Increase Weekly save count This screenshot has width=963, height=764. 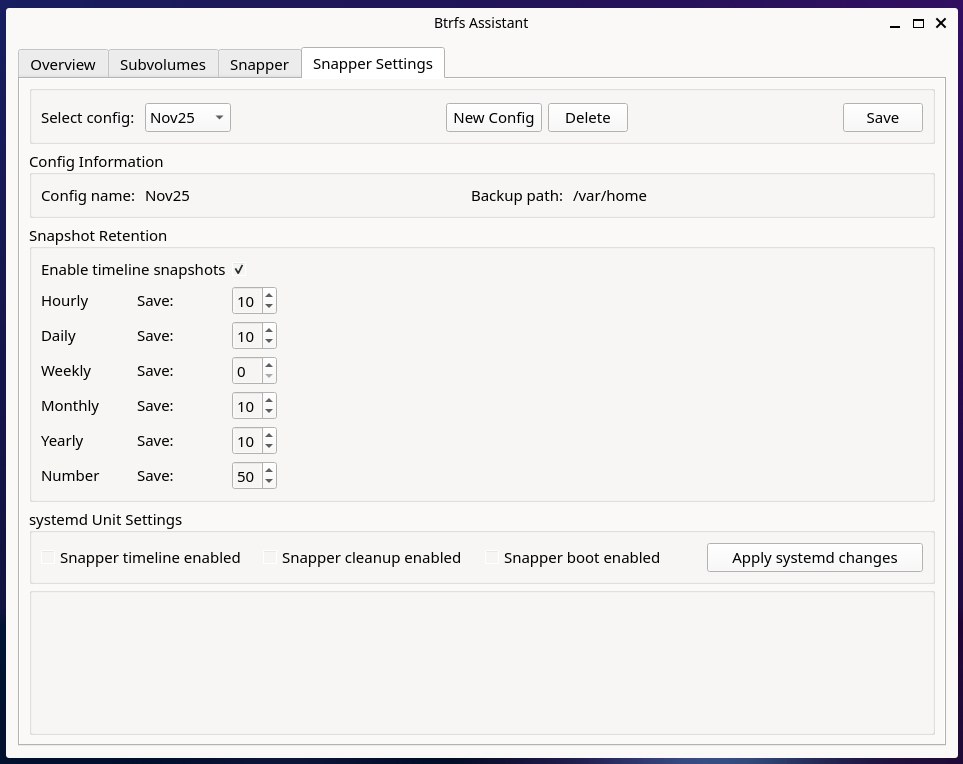pos(269,365)
